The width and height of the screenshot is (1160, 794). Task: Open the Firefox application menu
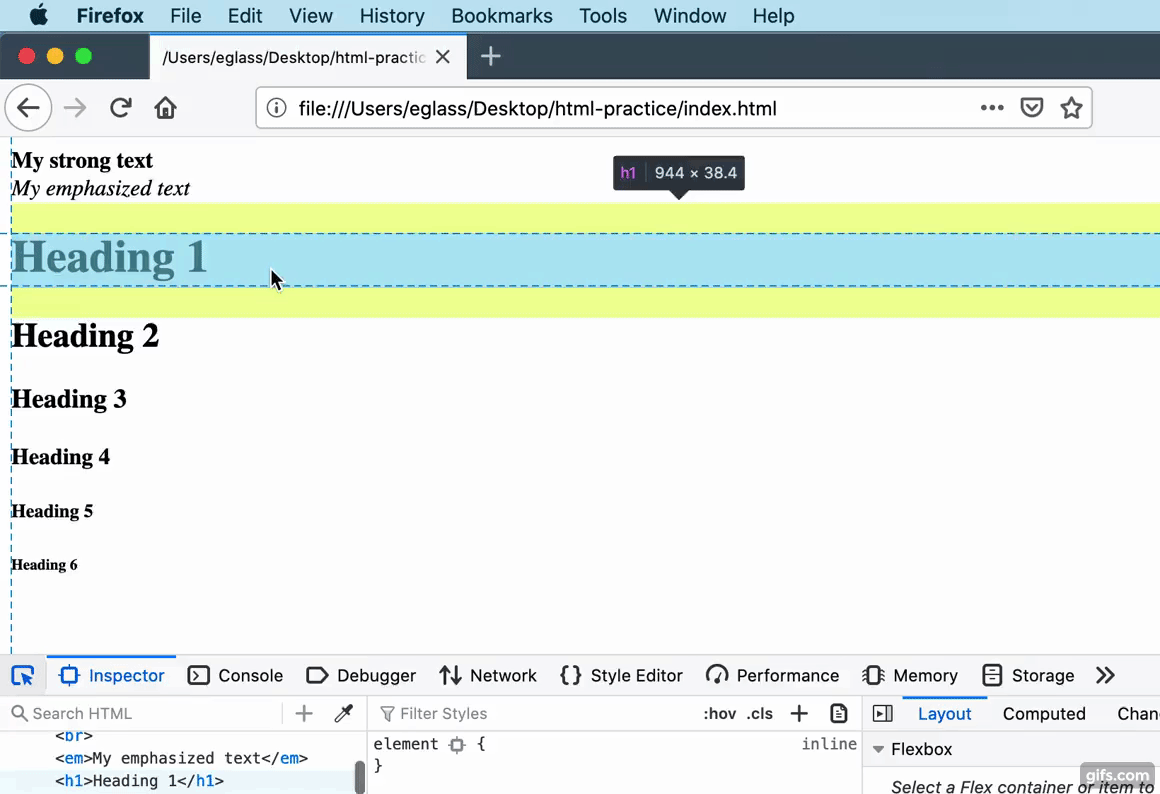pyautogui.click(x=109, y=16)
